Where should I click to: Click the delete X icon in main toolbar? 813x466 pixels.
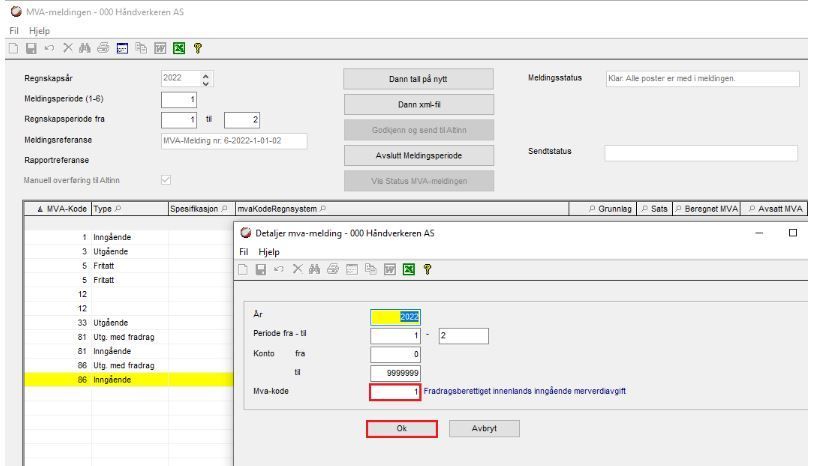(x=67, y=48)
